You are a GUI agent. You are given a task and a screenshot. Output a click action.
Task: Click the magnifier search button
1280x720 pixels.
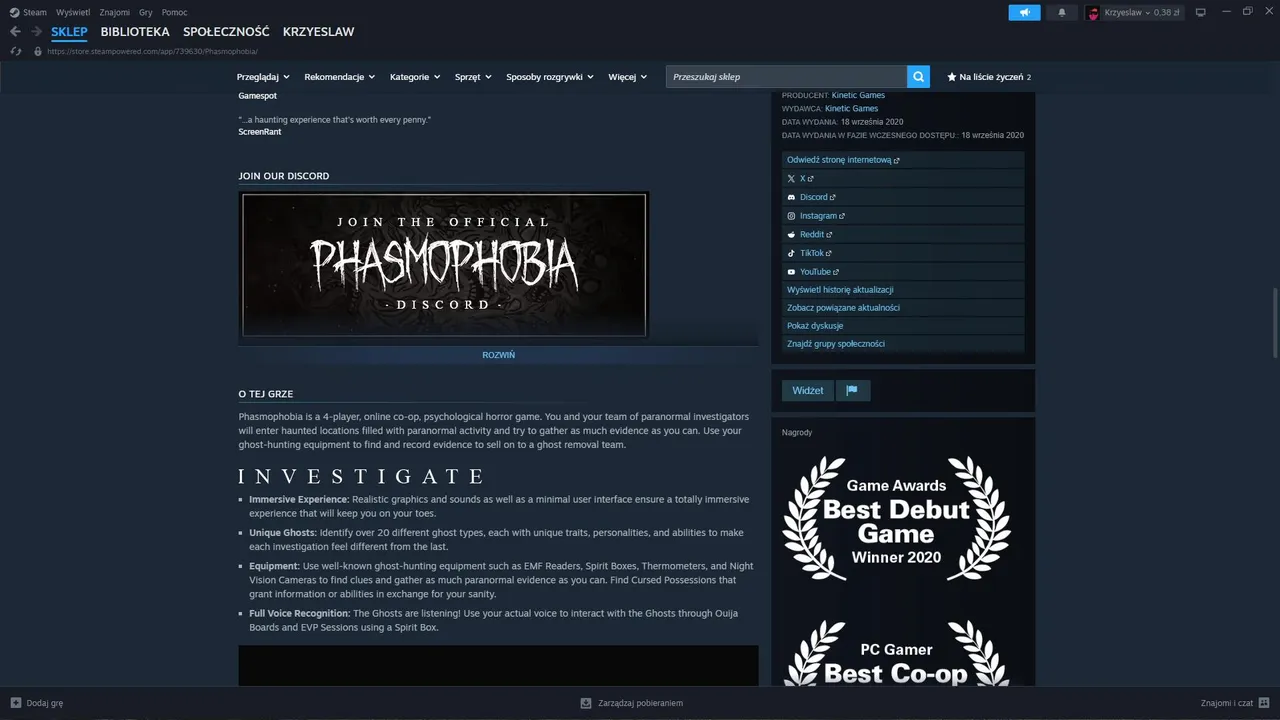point(919,76)
